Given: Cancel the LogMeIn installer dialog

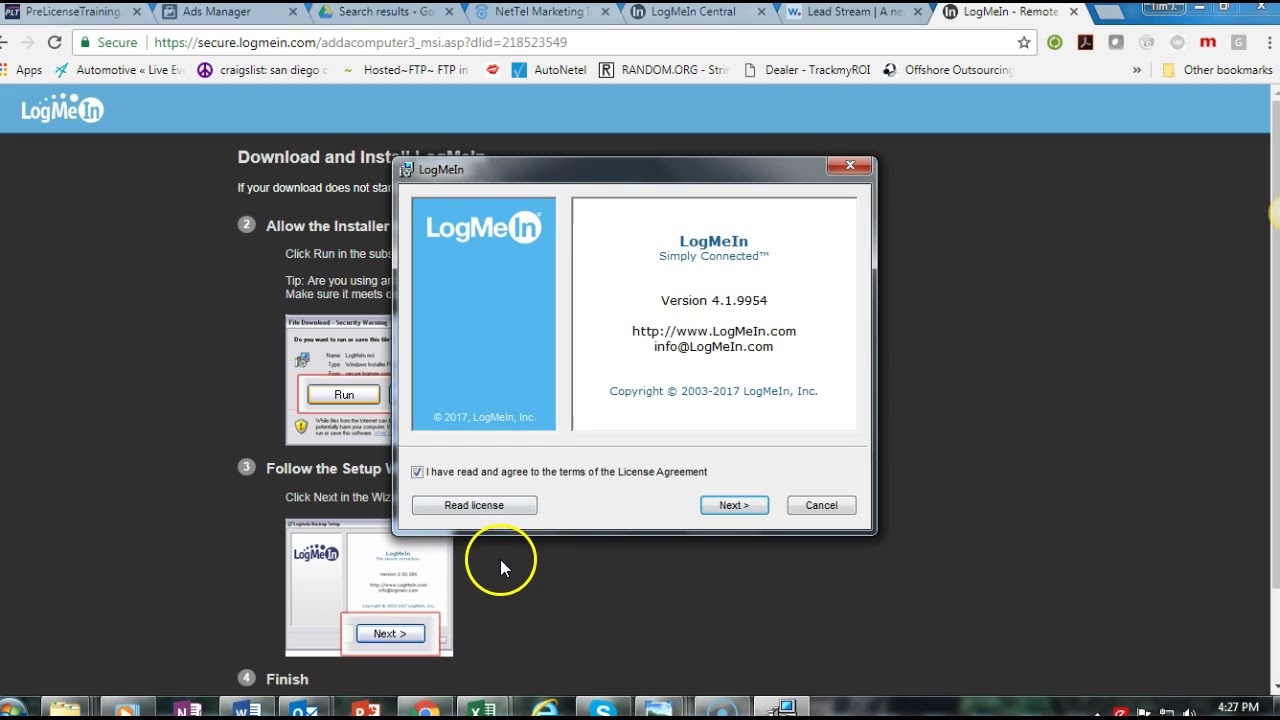Looking at the screenshot, I should coord(821,505).
